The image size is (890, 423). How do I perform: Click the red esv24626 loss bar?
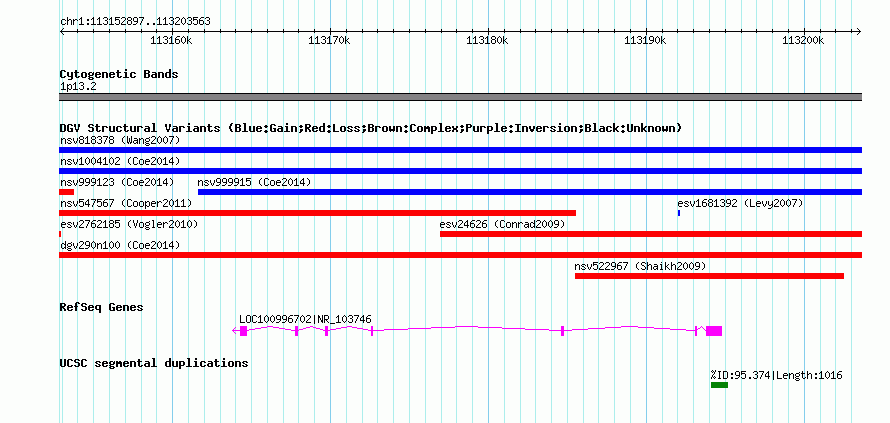coord(651,234)
